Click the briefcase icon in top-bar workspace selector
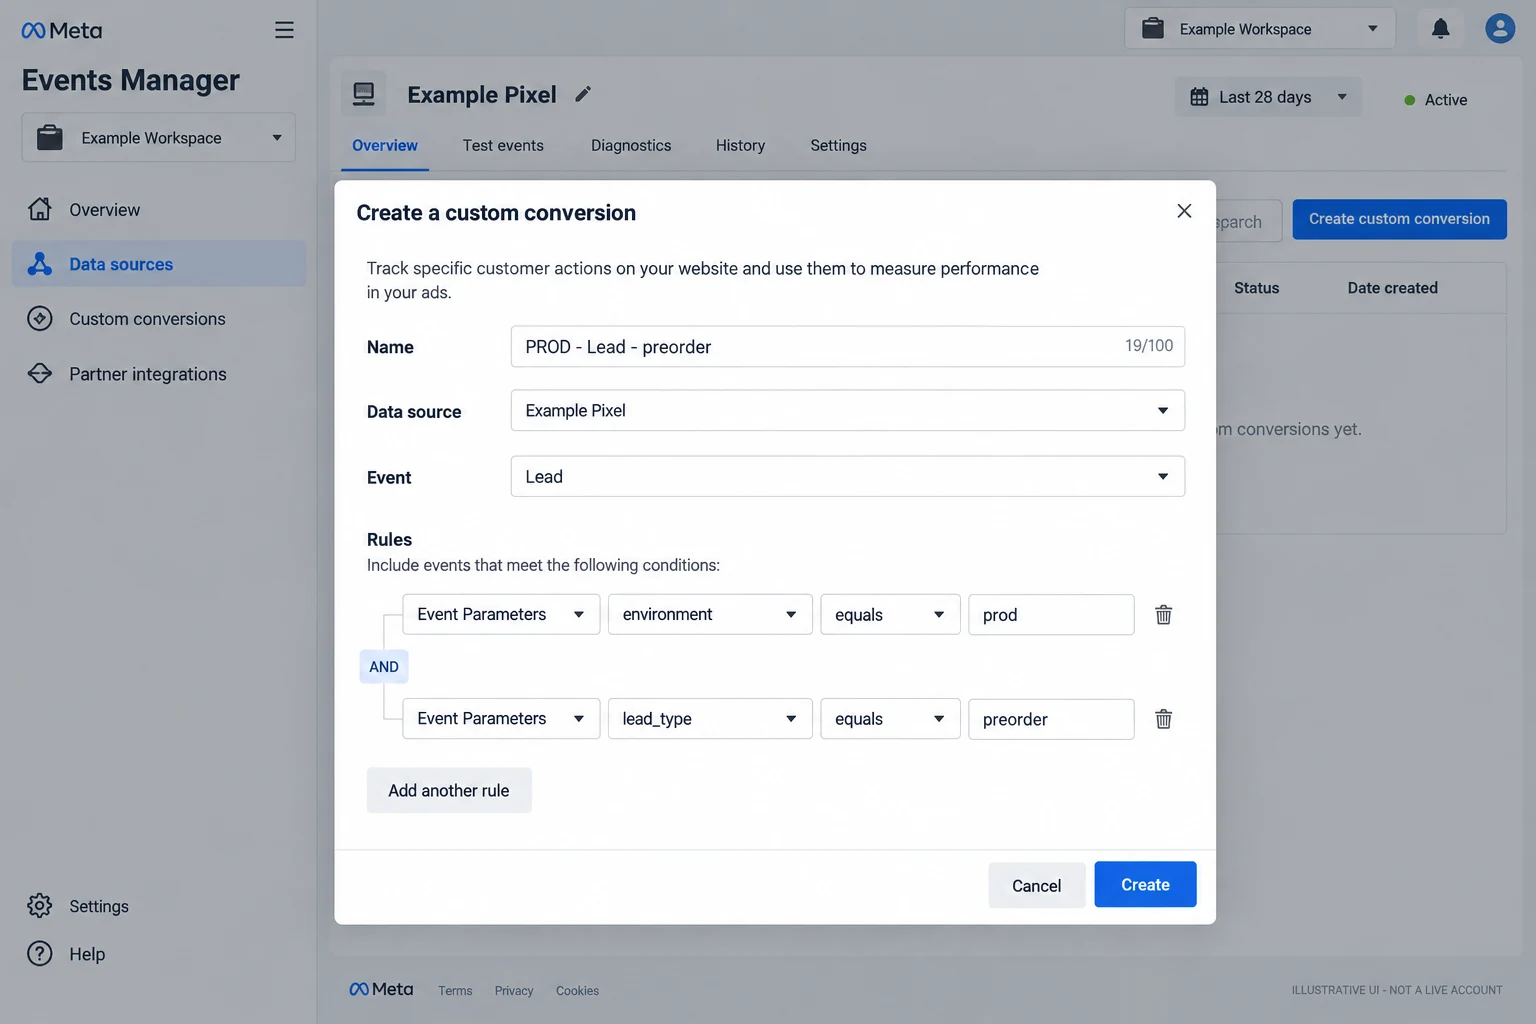The height and width of the screenshot is (1024, 1536). 1153,28
